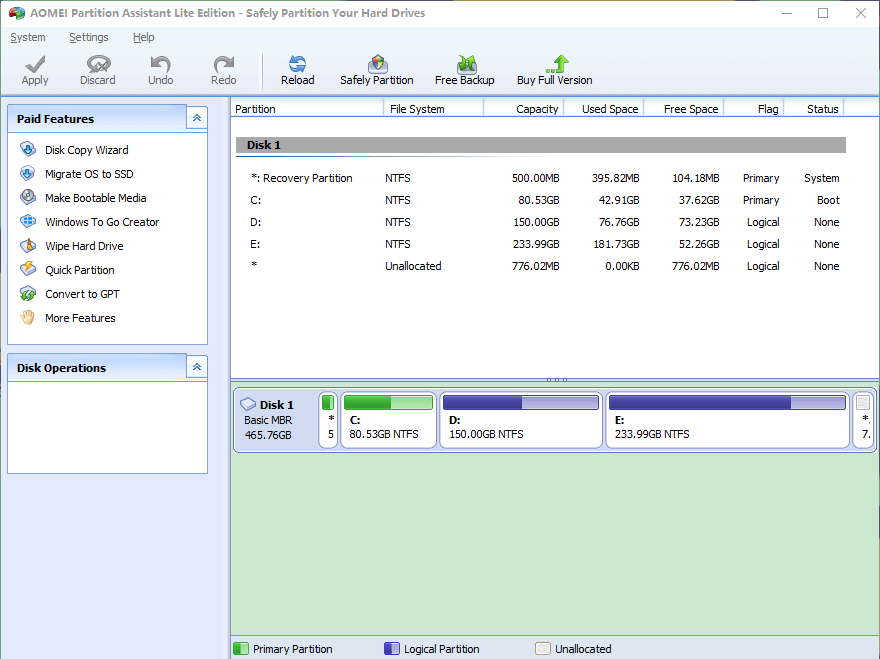Open the Convert to GPT link
The height and width of the screenshot is (659, 880).
pos(82,294)
